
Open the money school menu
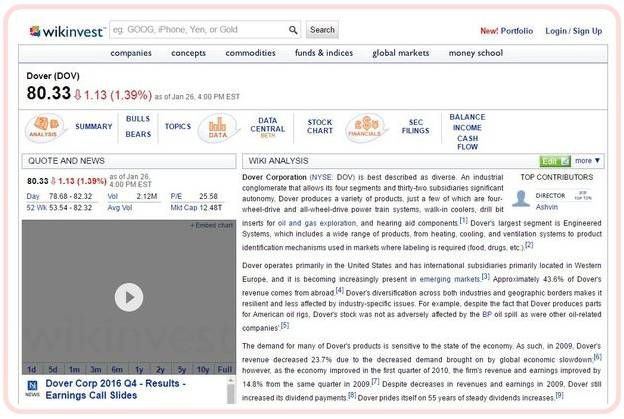click(476, 53)
